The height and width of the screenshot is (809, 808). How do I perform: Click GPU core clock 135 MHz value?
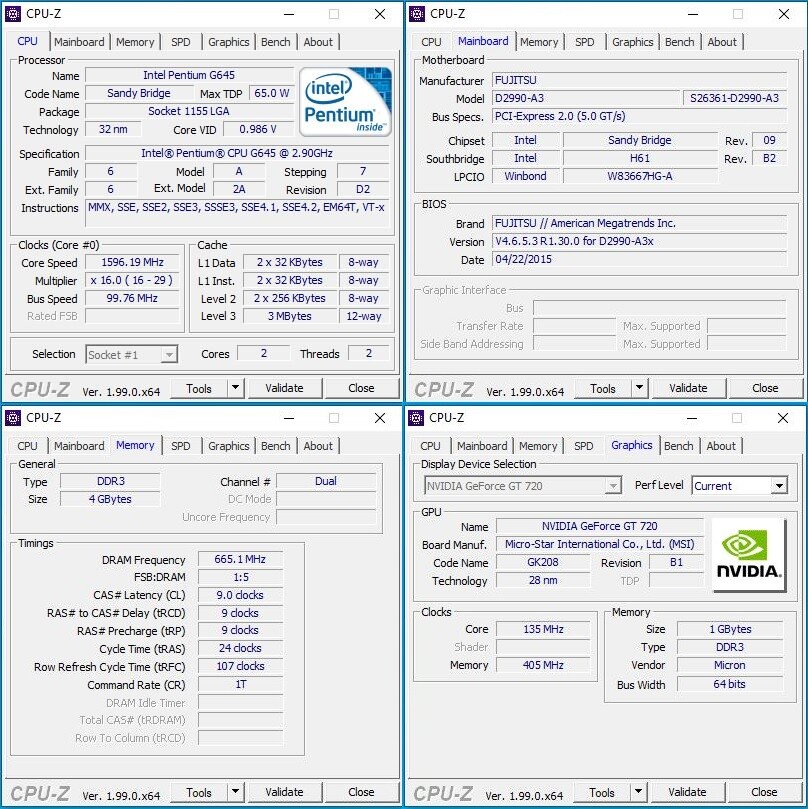pyautogui.click(x=543, y=629)
